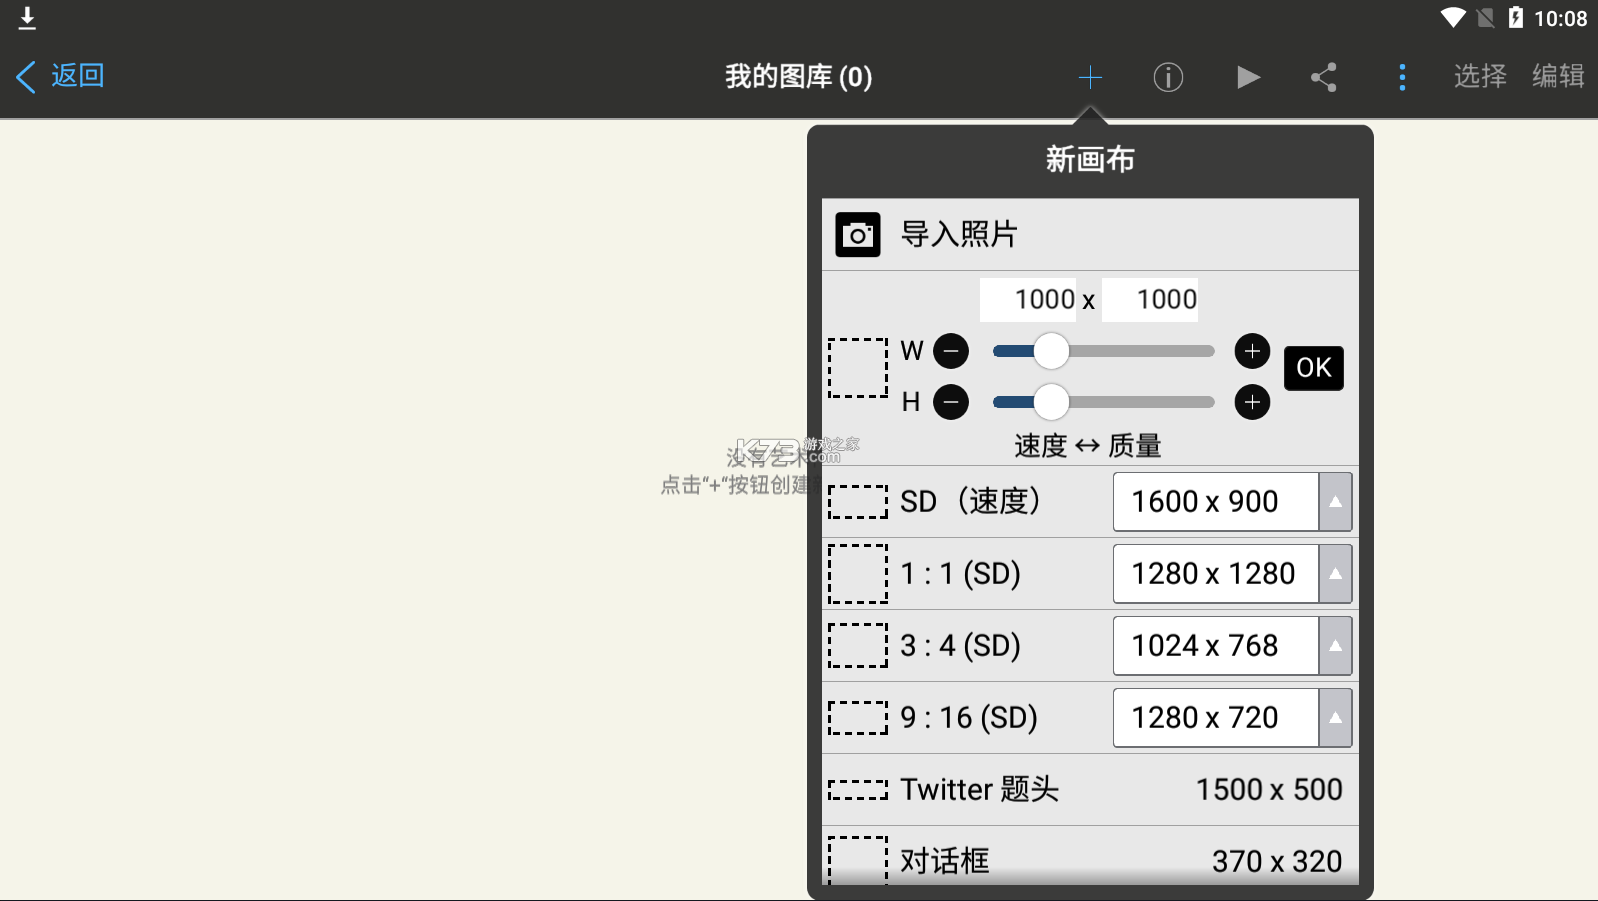Select 9 : 16 (SD) preset label
This screenshot has height=901, width=1598.
(x=969, y=718)
